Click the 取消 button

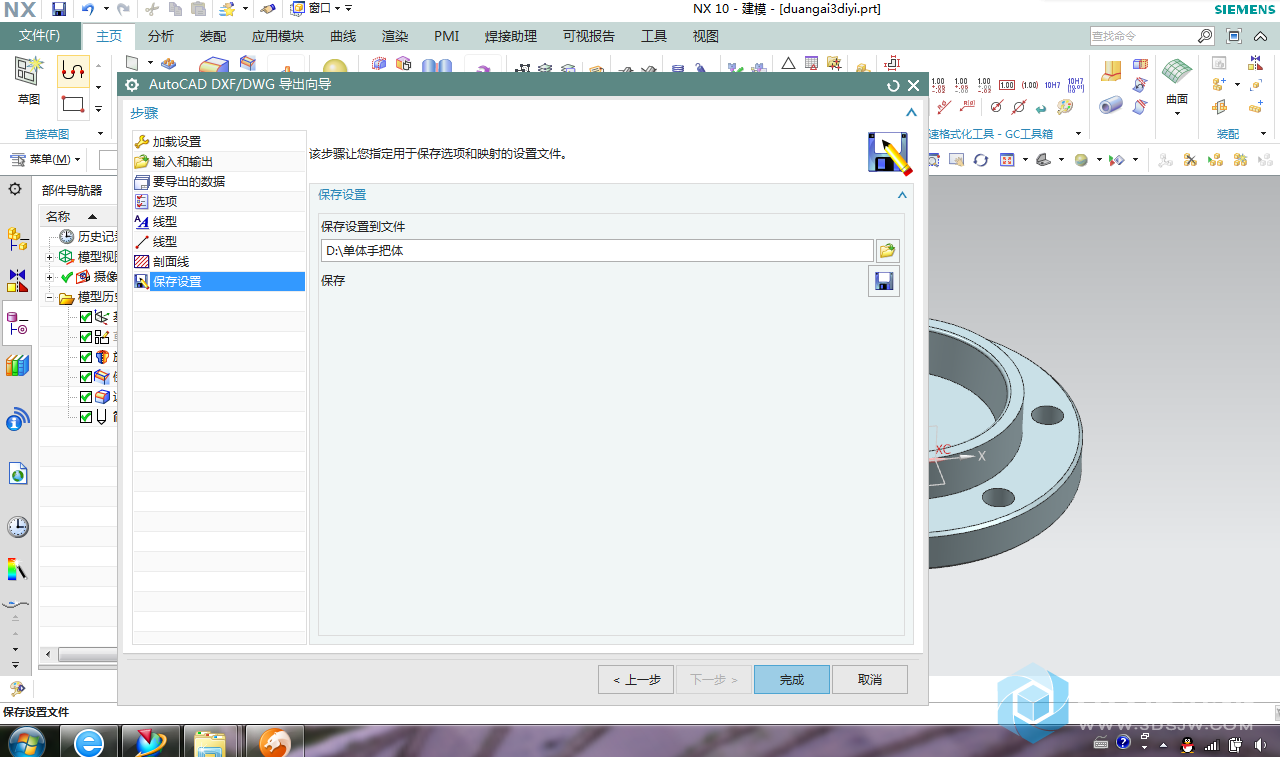(x=870, y=680)
